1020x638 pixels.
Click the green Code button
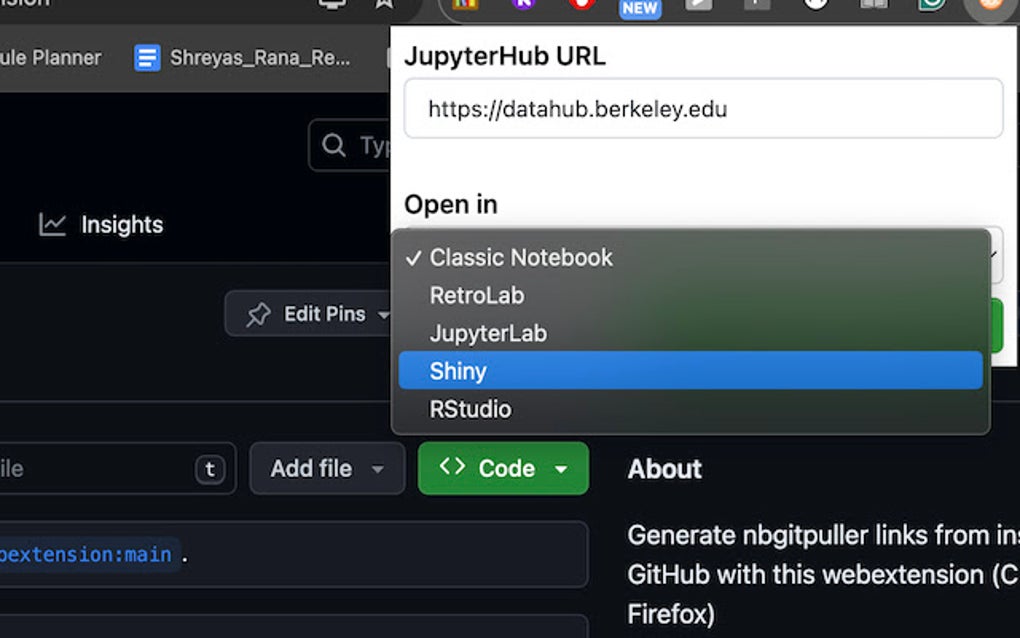495,468
